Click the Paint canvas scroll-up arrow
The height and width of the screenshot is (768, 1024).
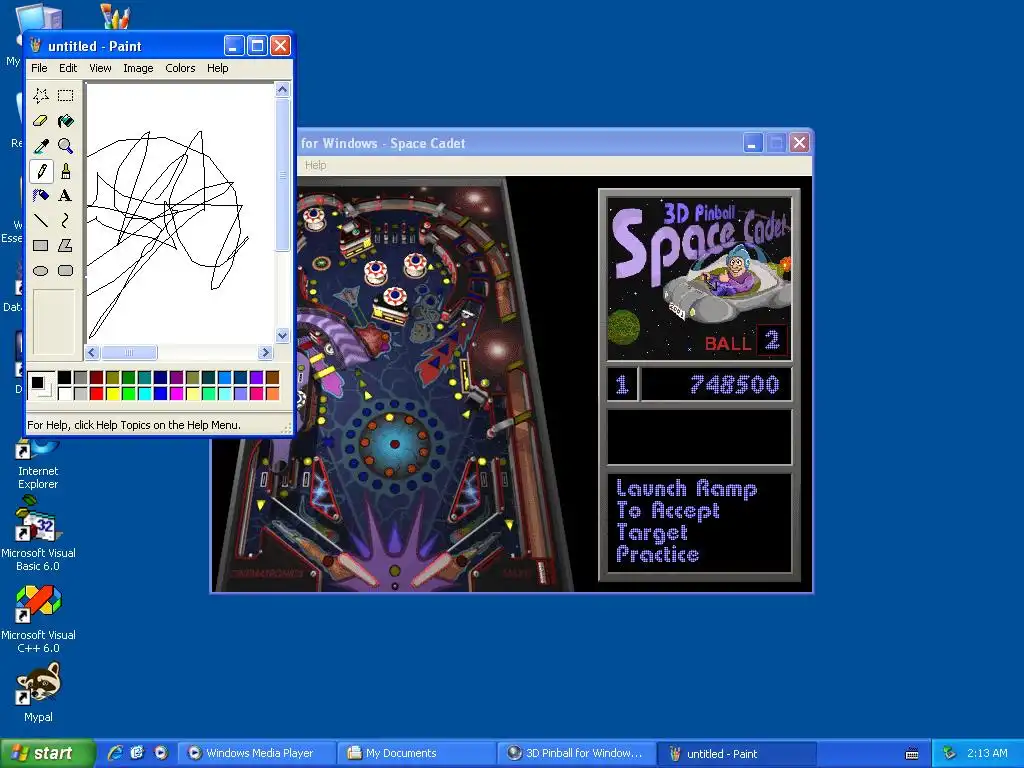(282, 90)
